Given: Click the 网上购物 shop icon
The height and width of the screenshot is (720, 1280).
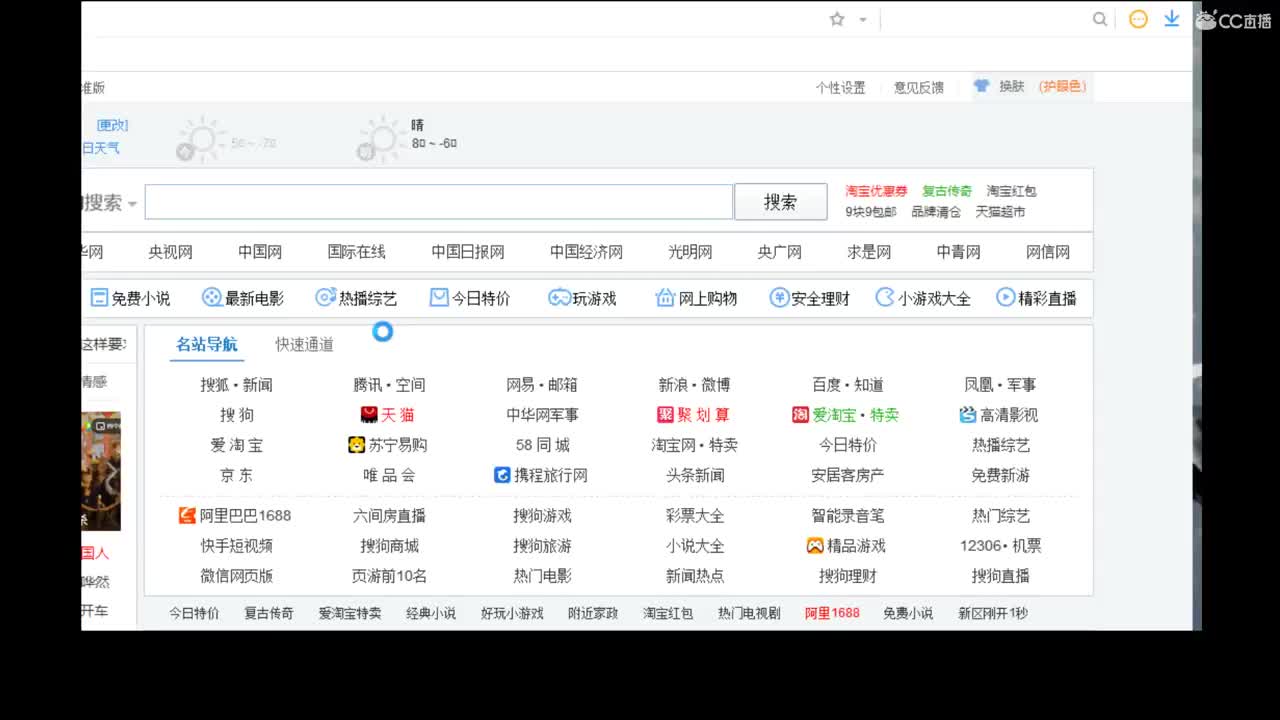Looking at the screenshot, I should (665, 298).
